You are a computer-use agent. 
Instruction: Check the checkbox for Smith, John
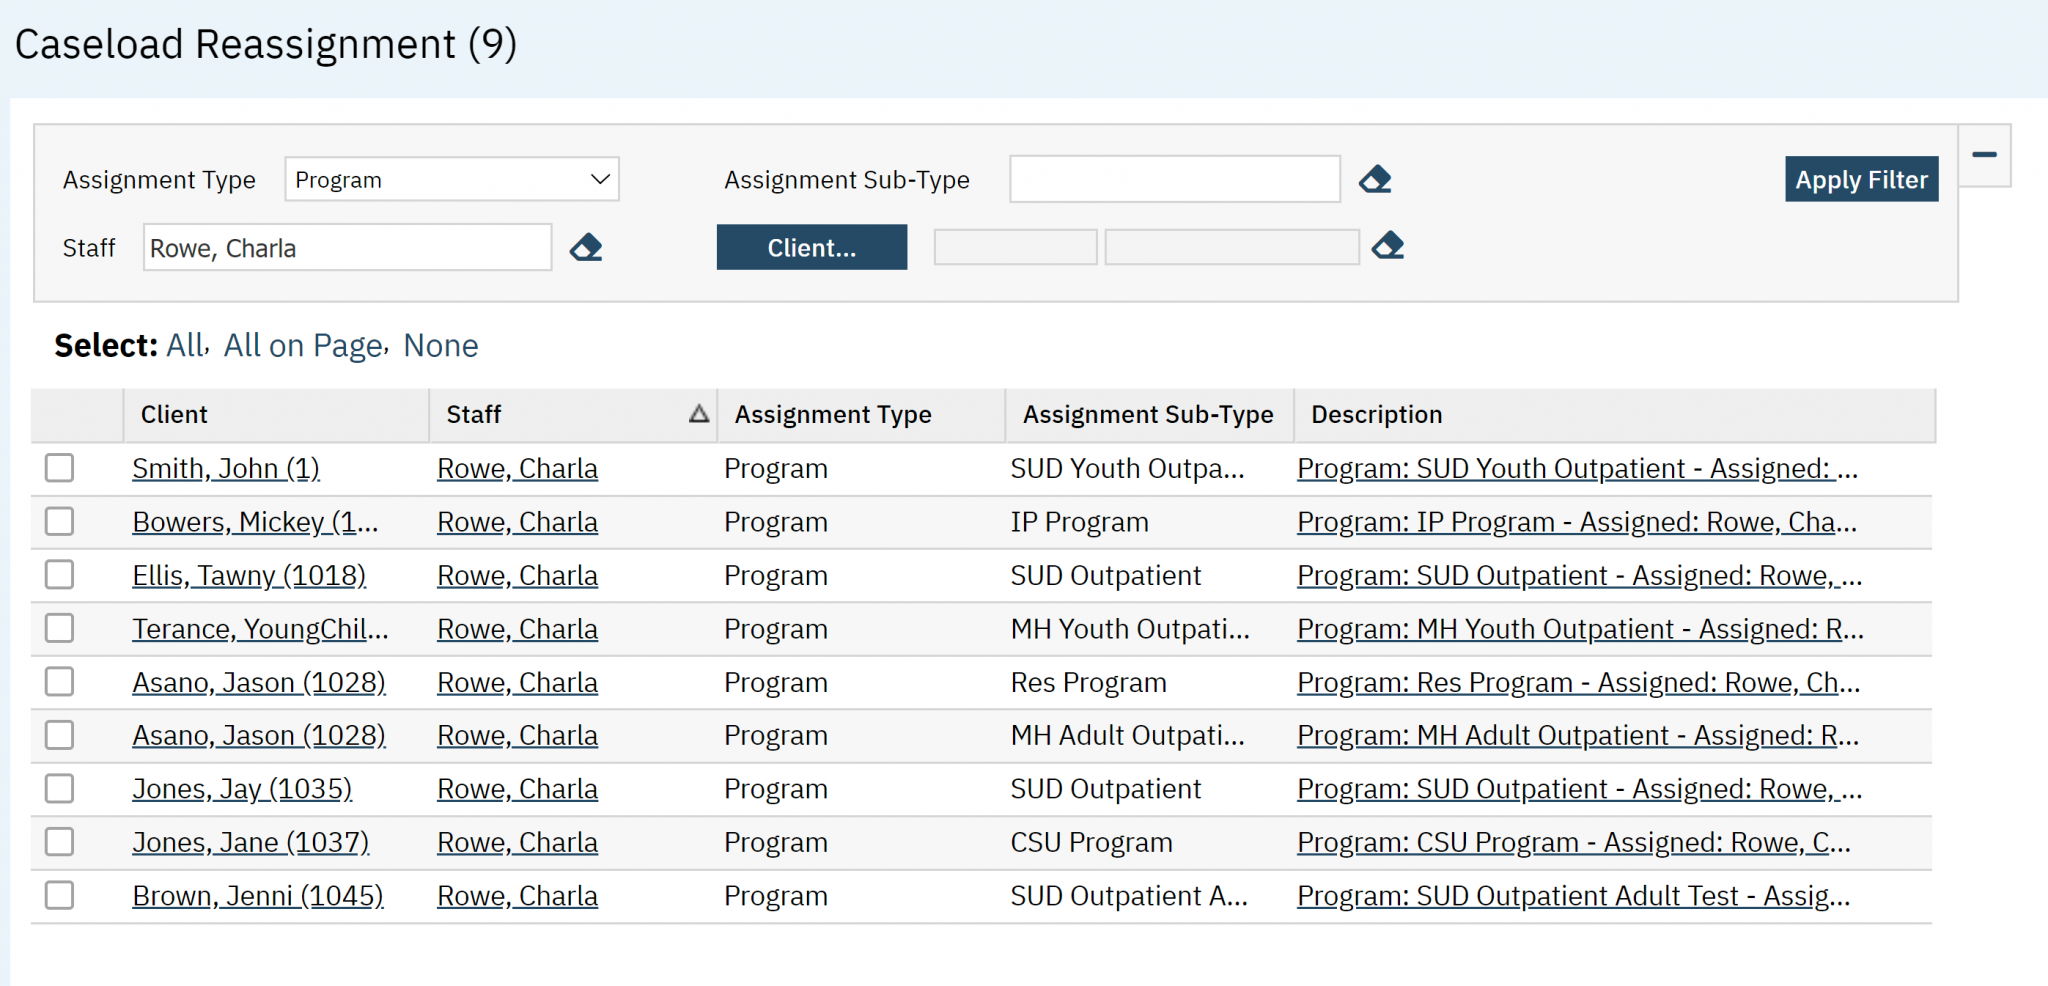[x=60, y=467]
